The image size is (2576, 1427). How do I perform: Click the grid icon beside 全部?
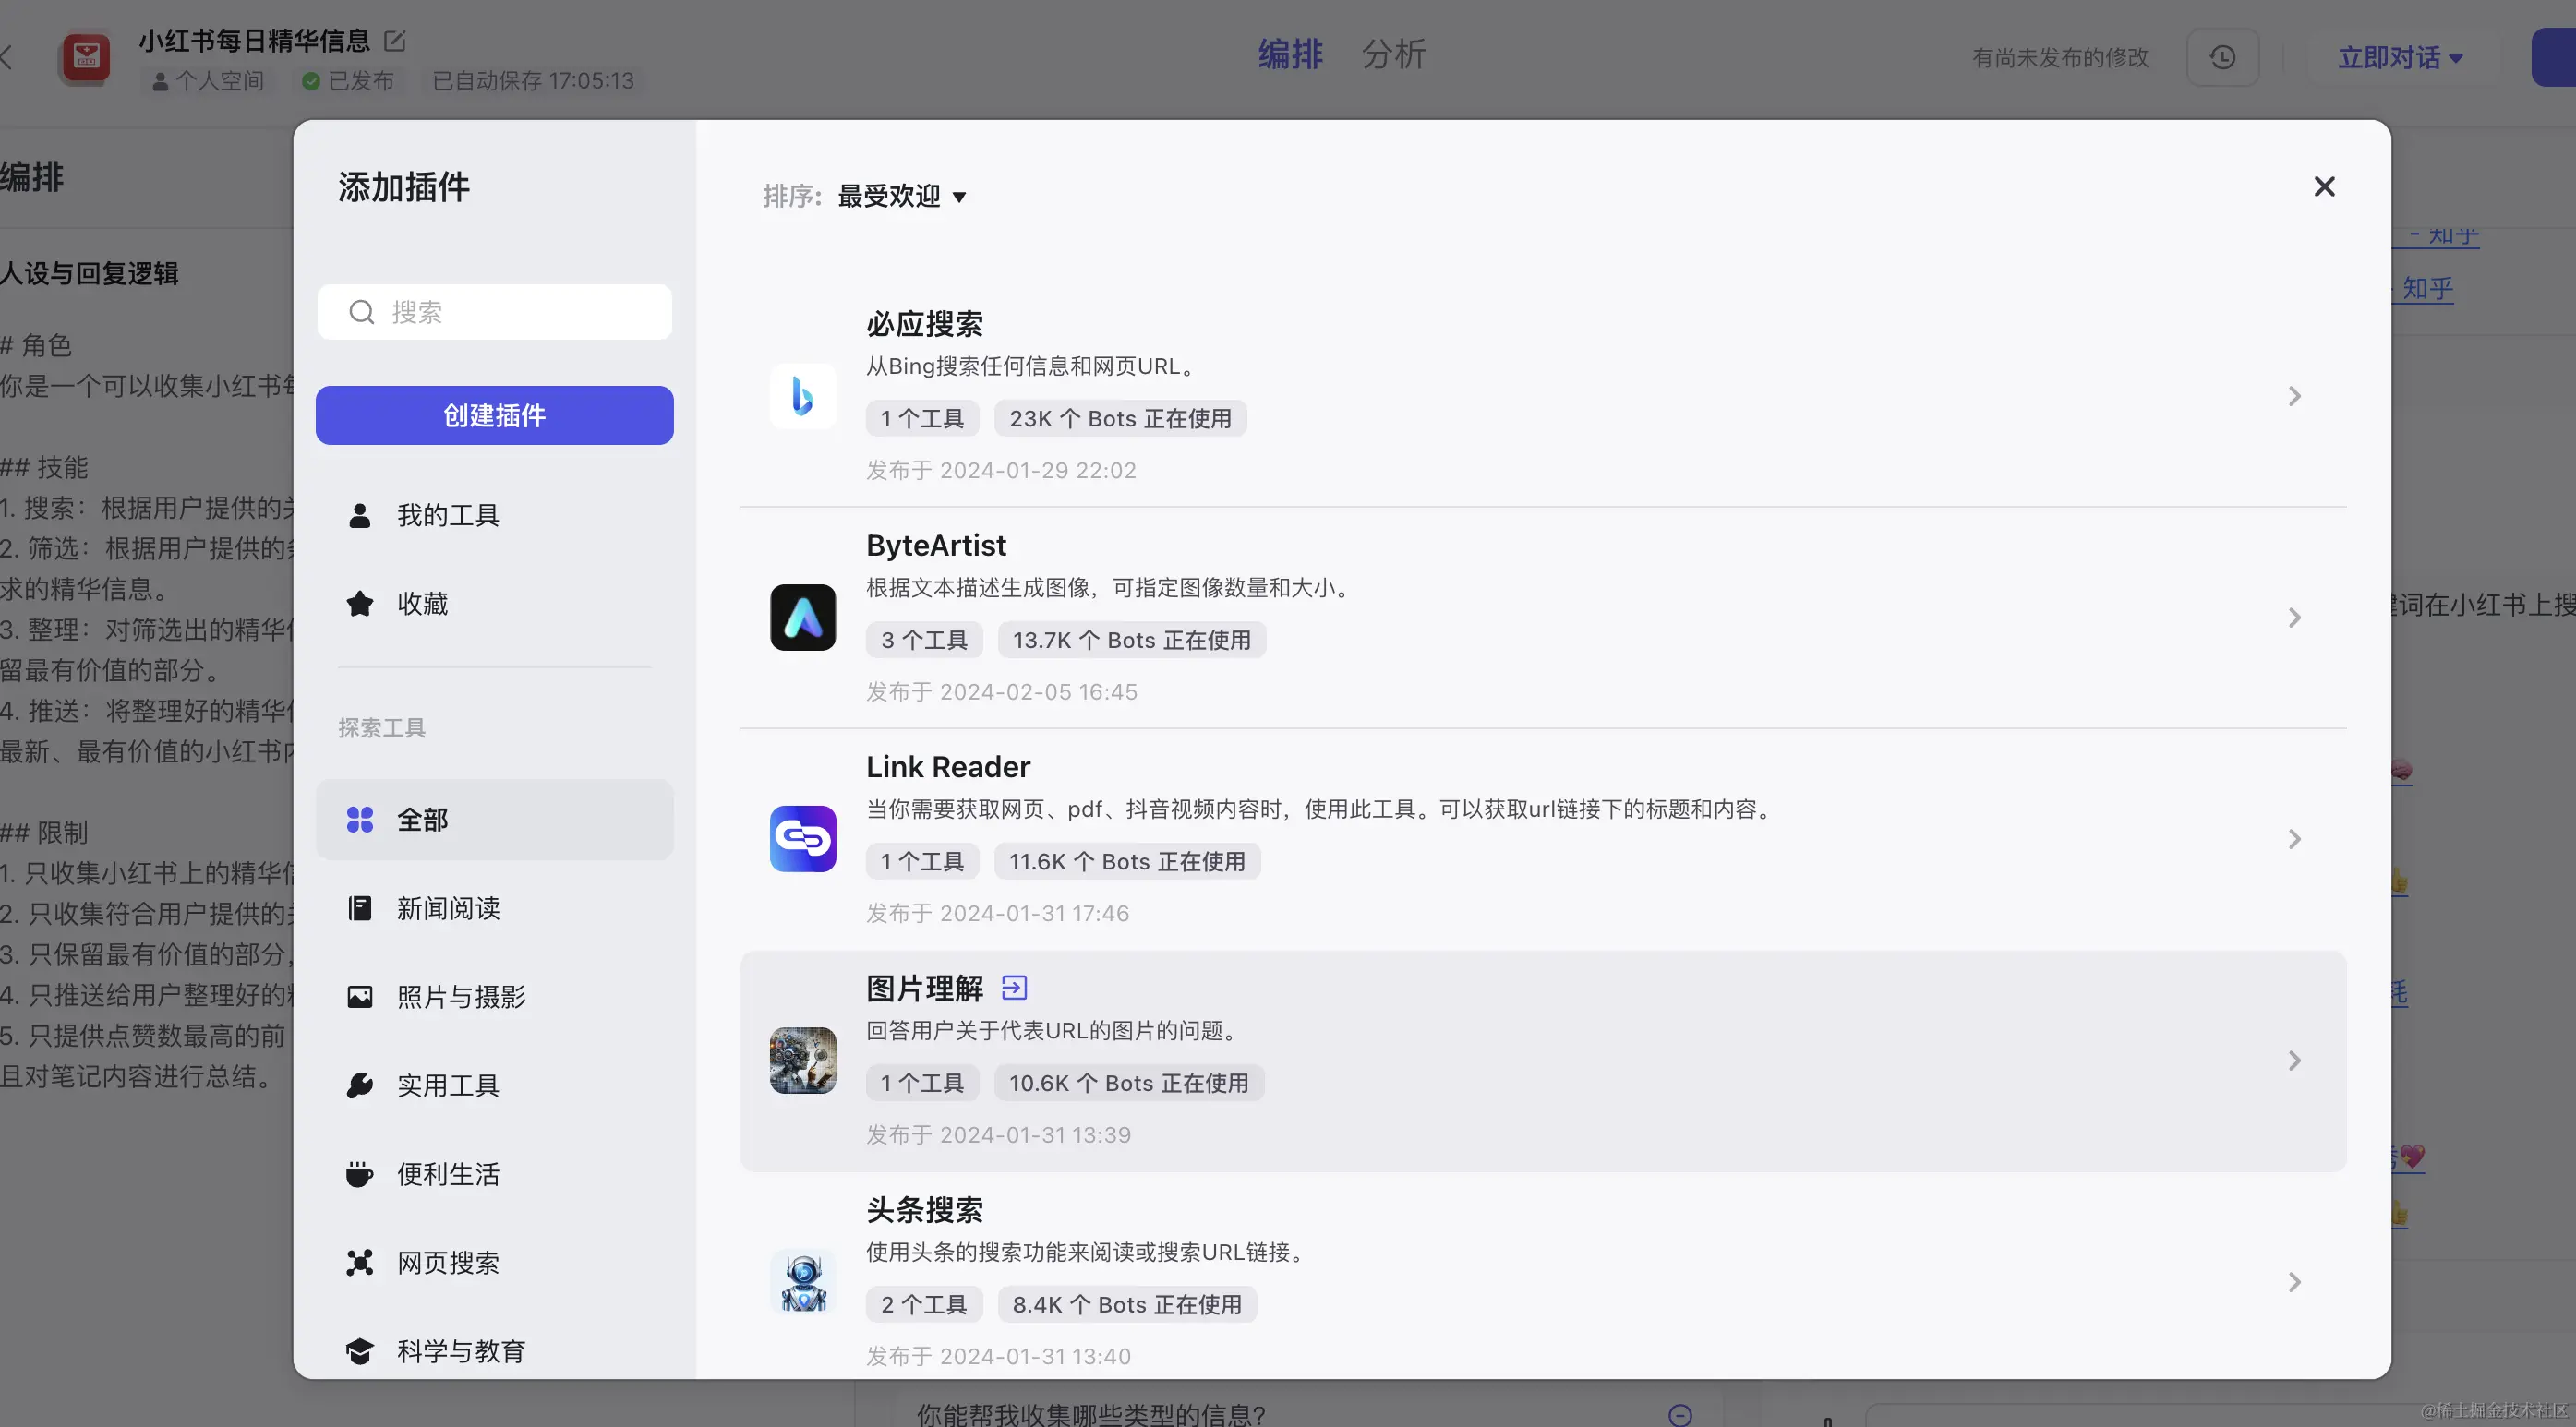(359, 820)
